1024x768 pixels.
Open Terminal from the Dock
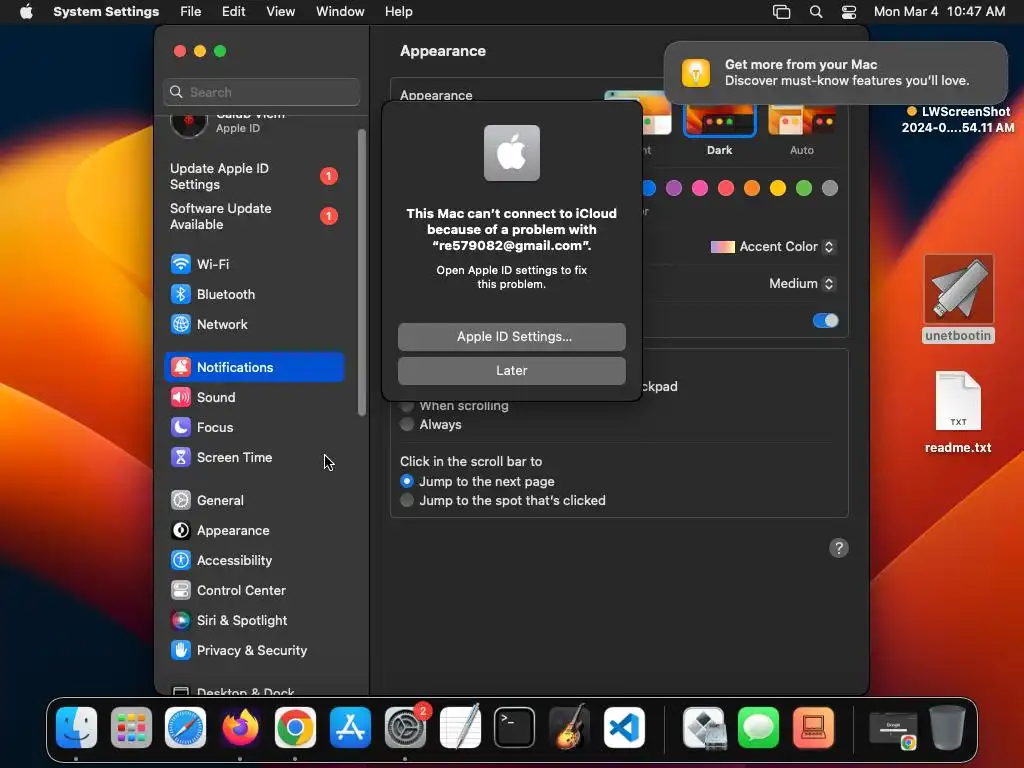click(514, 728)
